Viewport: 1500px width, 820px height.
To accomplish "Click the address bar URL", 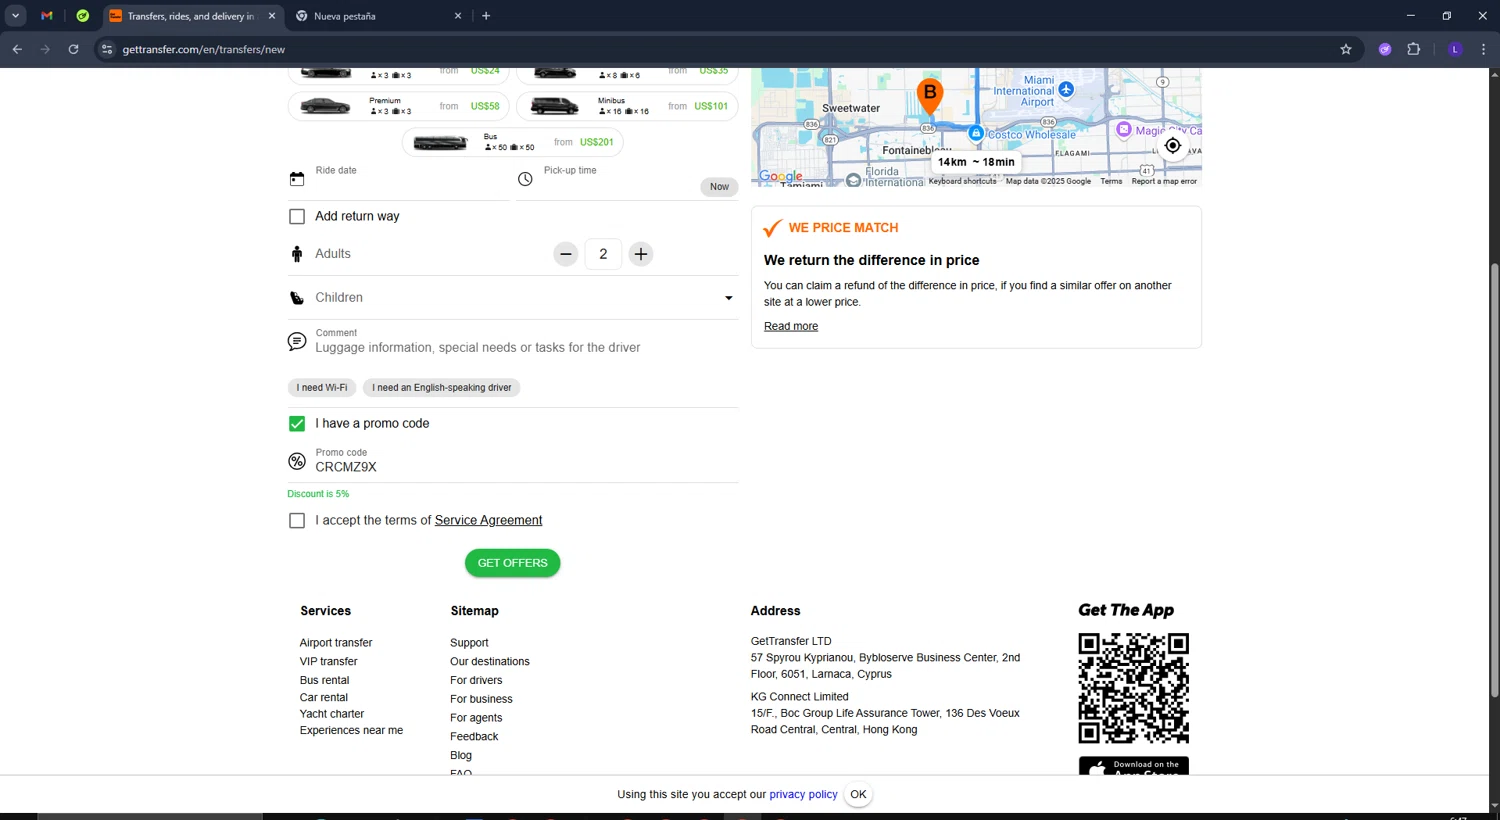I will click(203, 49).
